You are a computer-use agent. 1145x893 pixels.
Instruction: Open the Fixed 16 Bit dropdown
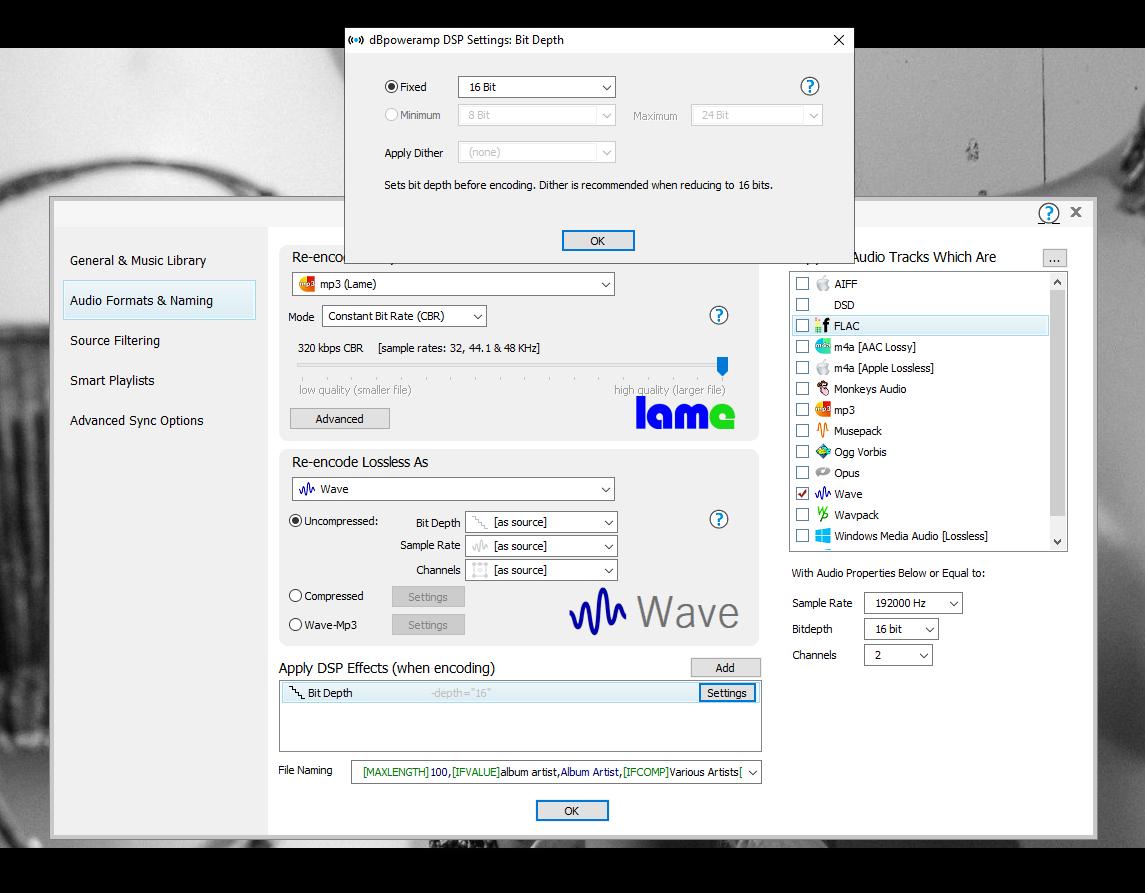tap(536, 87)
